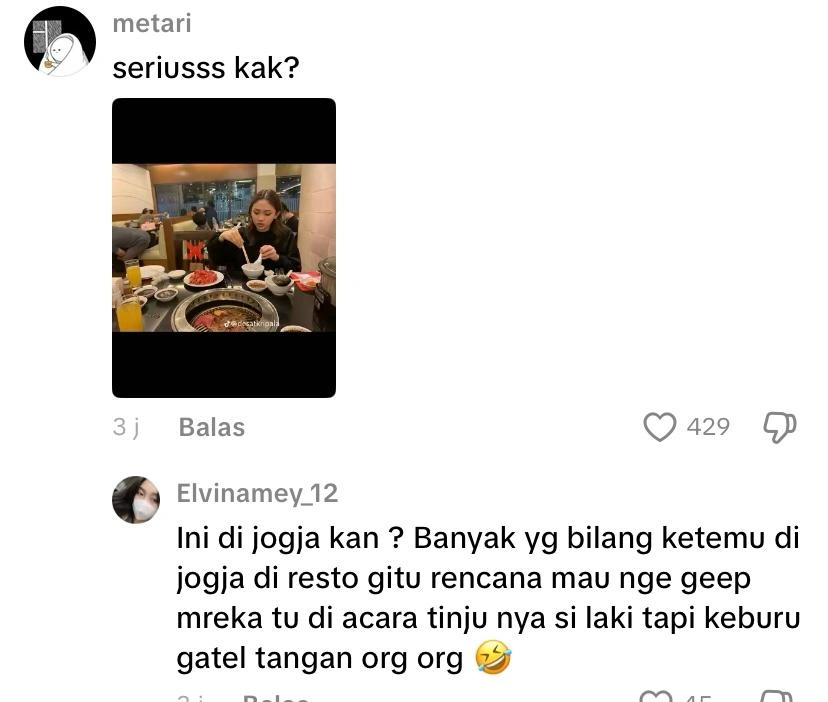Tap the TikTok watermark inside the photo
The image size is (828, 702).
252,323
